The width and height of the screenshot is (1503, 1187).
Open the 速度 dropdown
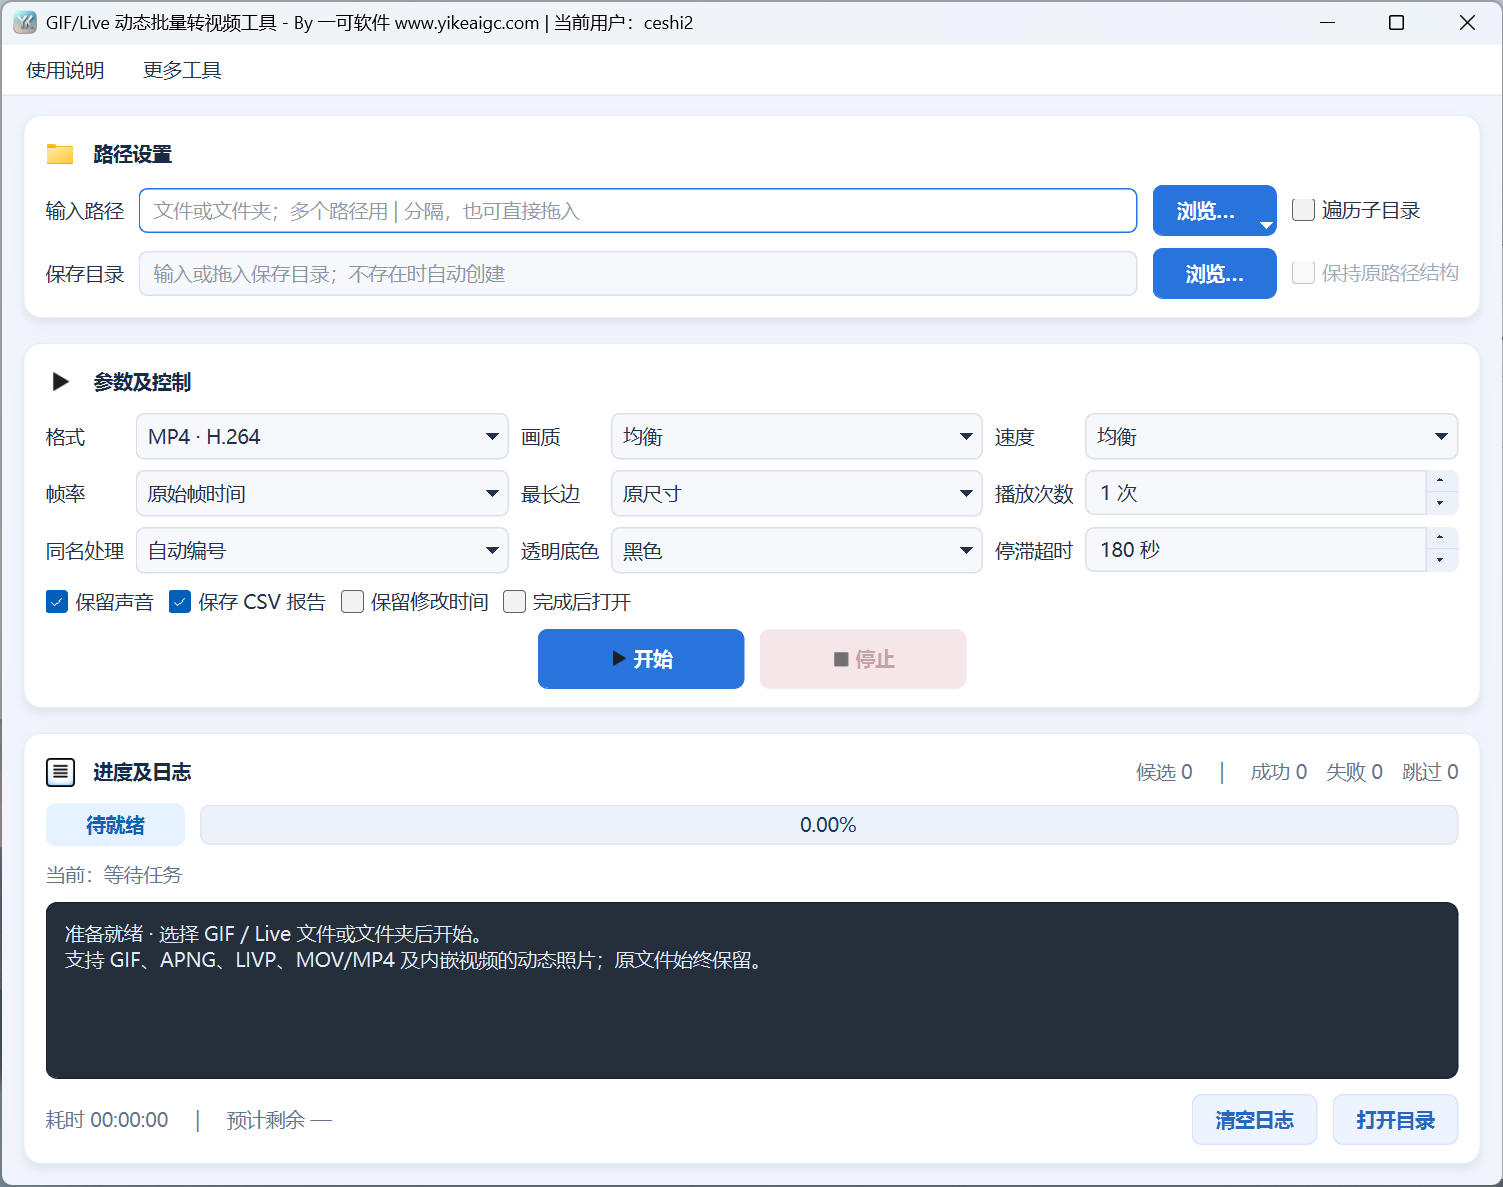point(1271,437)
